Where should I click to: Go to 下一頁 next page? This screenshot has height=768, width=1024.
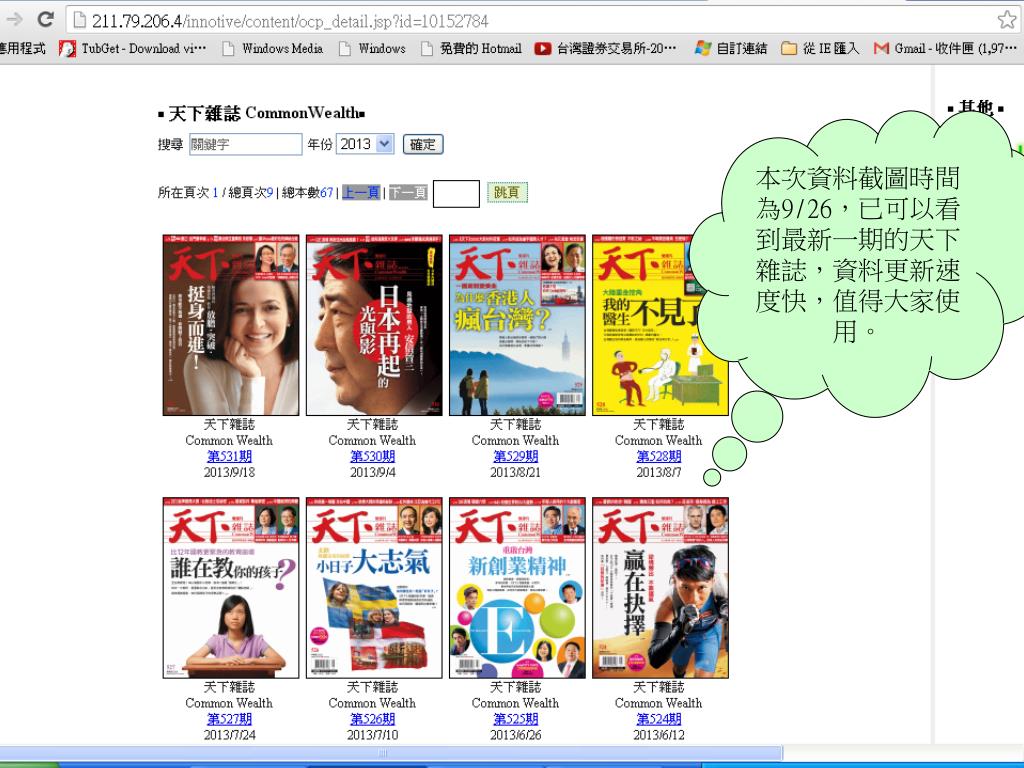tap(408, 193)
